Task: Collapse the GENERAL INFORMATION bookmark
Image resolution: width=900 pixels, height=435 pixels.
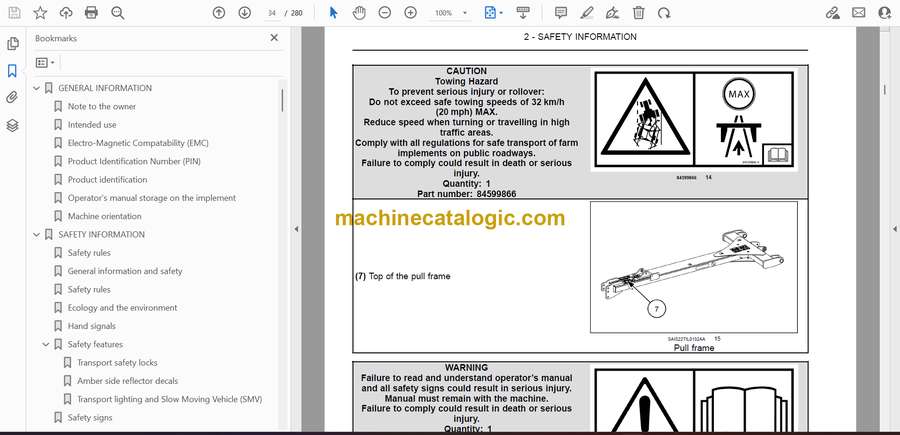Action: pyautogui.click(x=37, y=88)
